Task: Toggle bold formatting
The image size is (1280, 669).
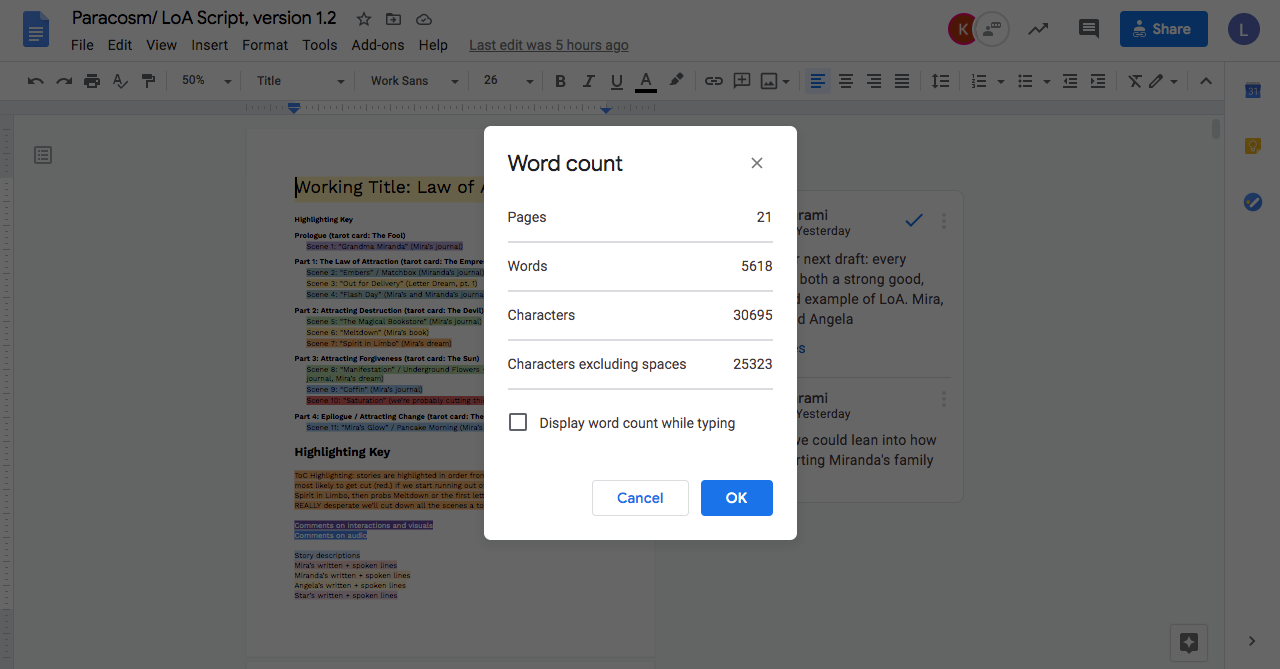Action: pos(560,81)
